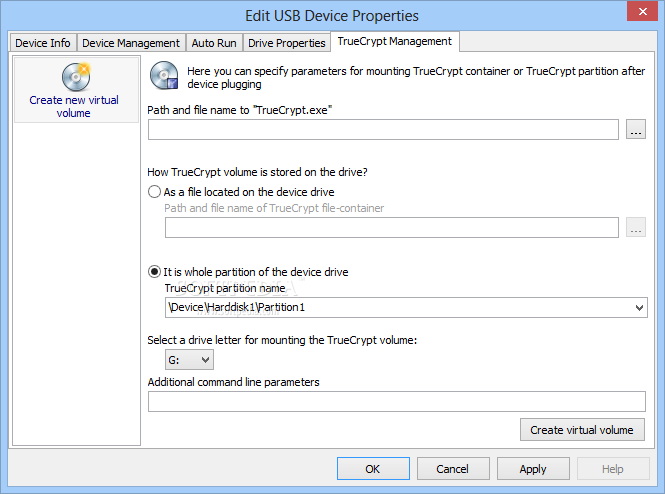Click the Additional command line parameters field

pyautogui.click(x=397, y=401)
